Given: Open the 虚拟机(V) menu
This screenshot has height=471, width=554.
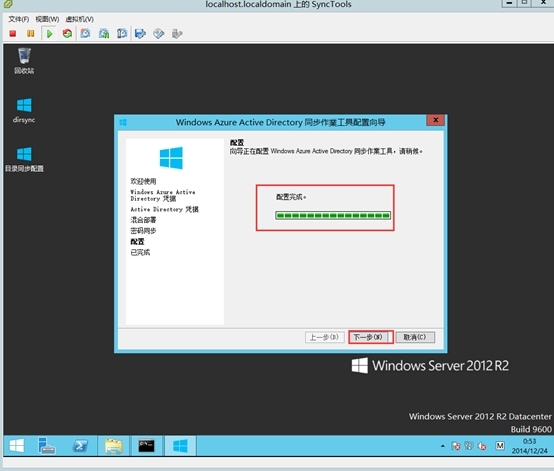Looking at the screenshot, I should pyautogui.click(x=79, y=19).
